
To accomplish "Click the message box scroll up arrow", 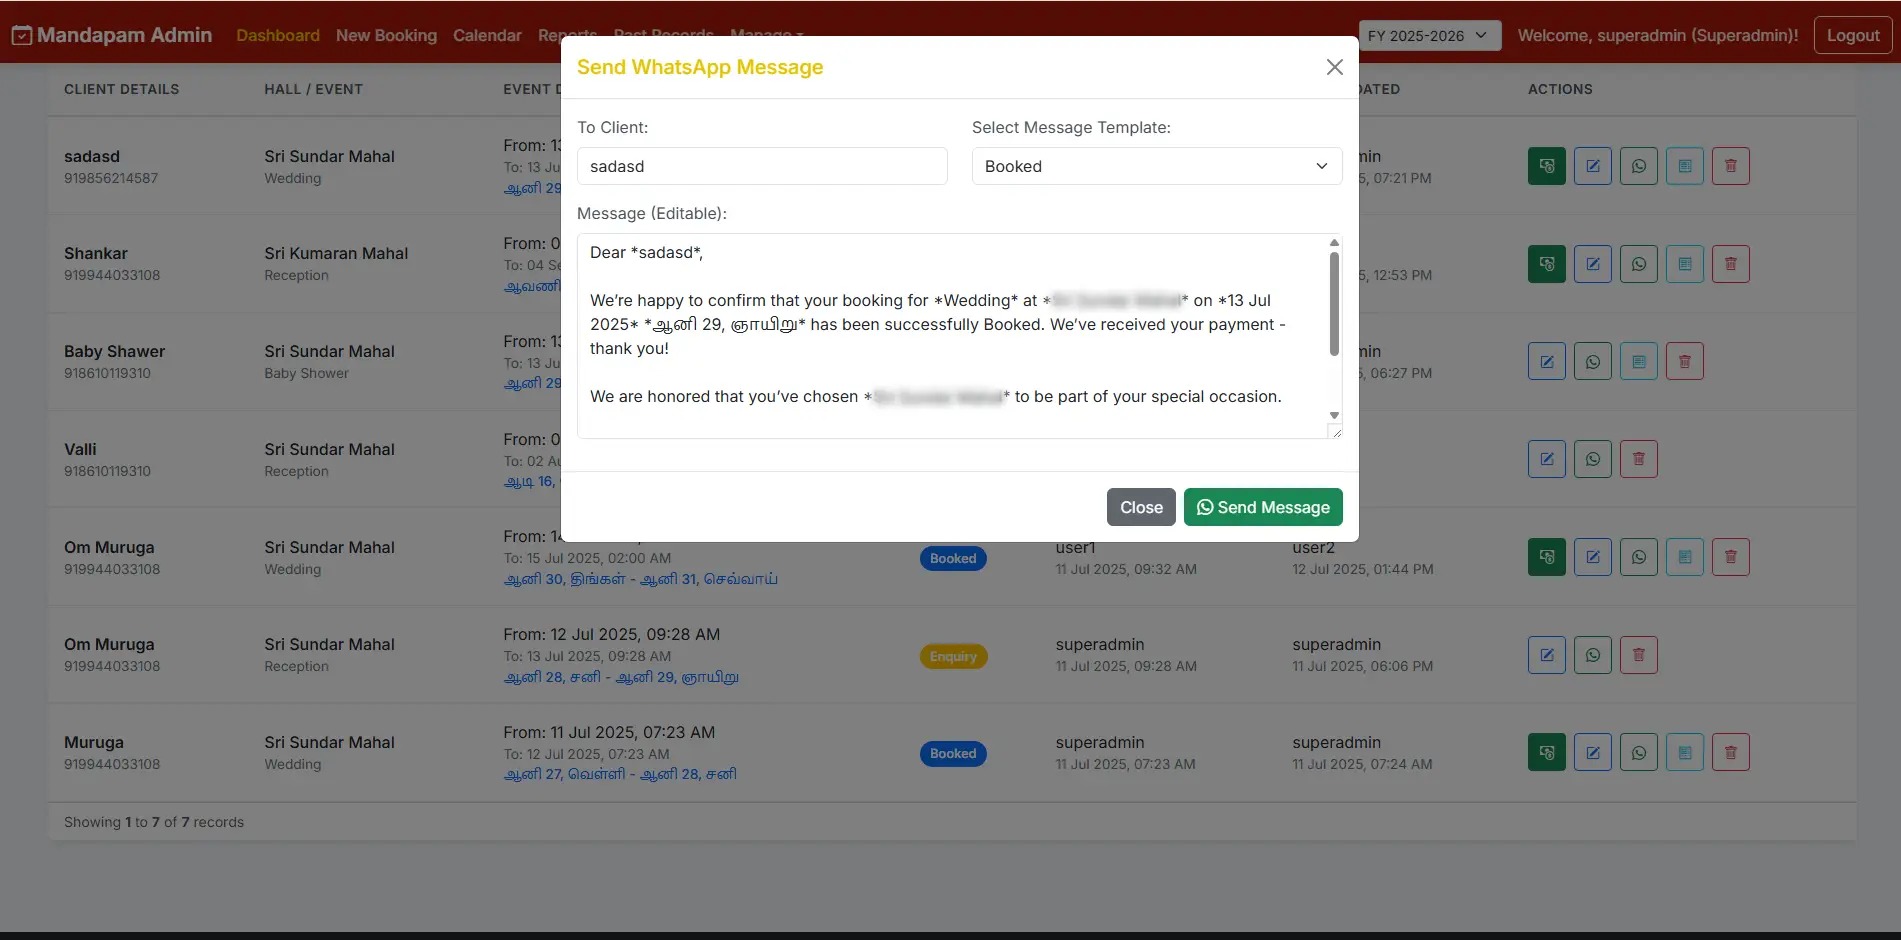I will (x=1334, y=242).
